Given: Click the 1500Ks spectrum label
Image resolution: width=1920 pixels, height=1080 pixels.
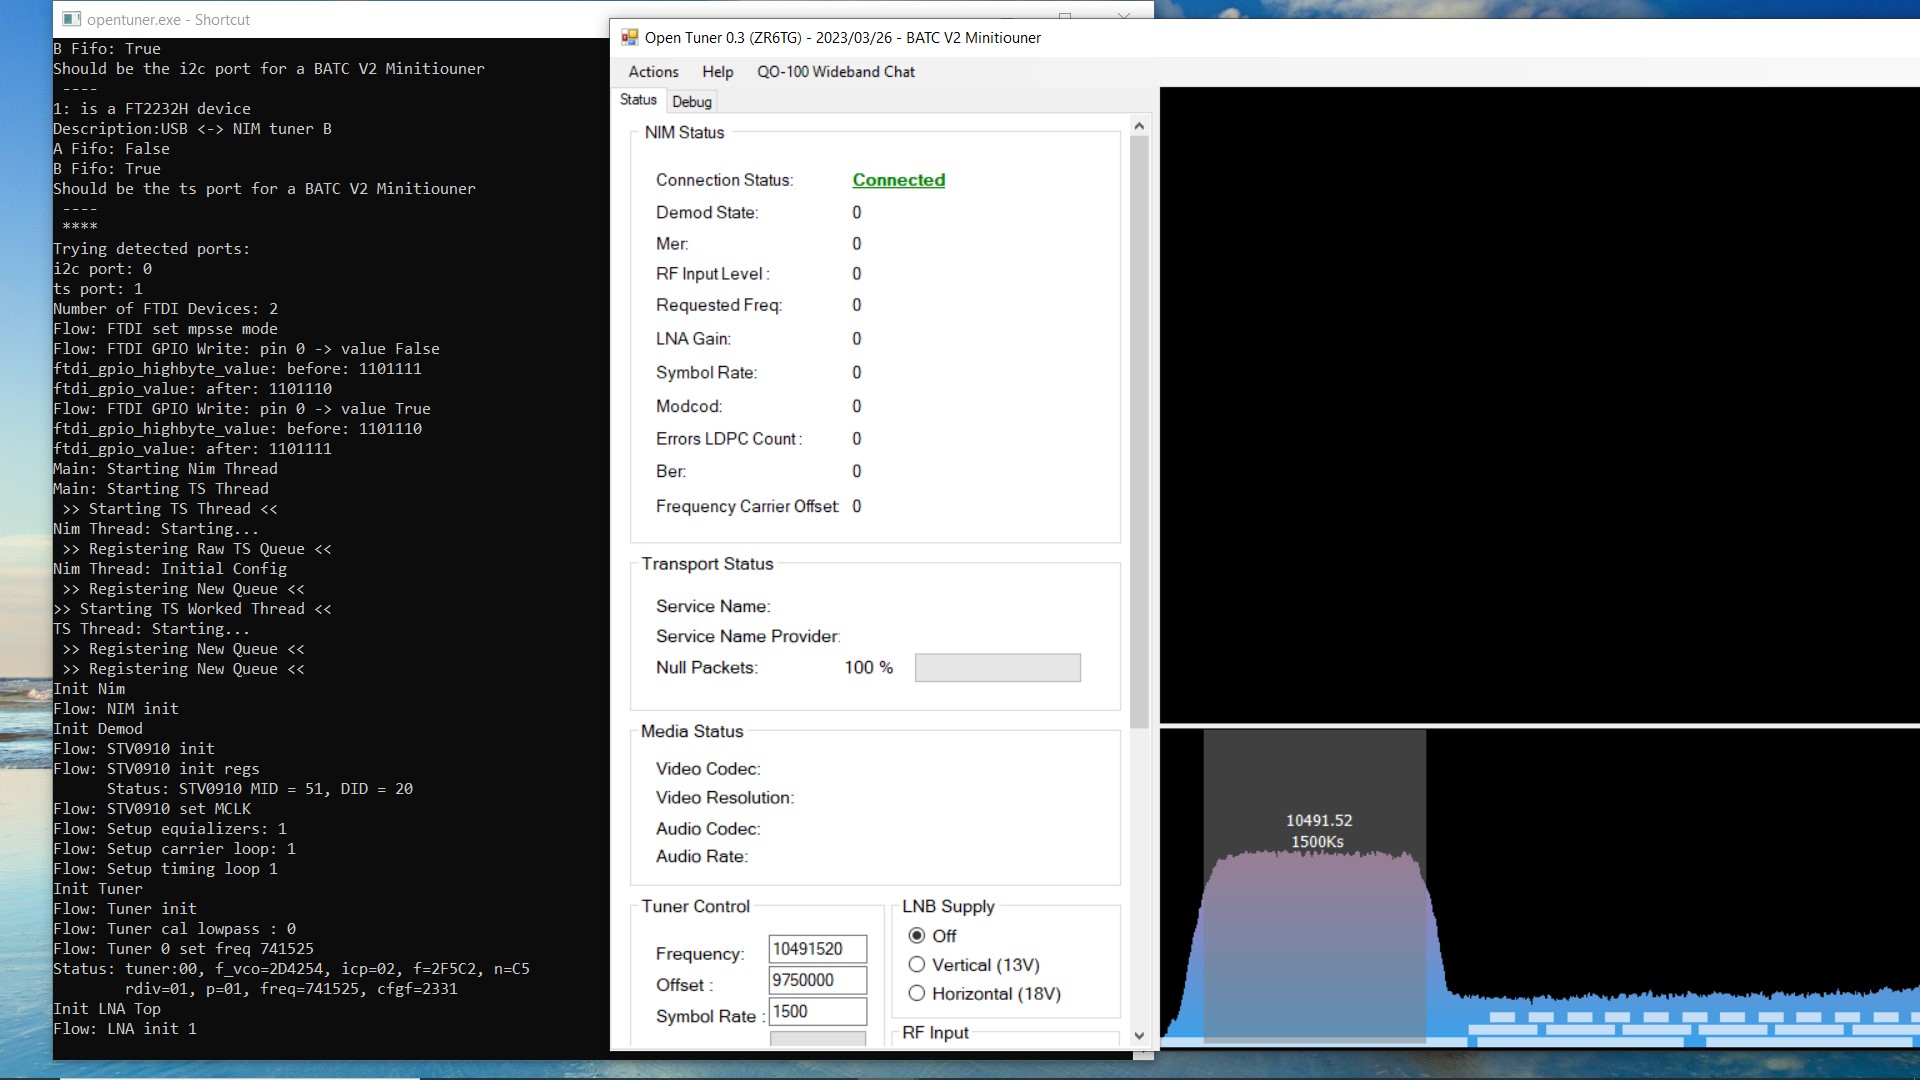Looking at the screenshot, I should tap(1316, 842).
